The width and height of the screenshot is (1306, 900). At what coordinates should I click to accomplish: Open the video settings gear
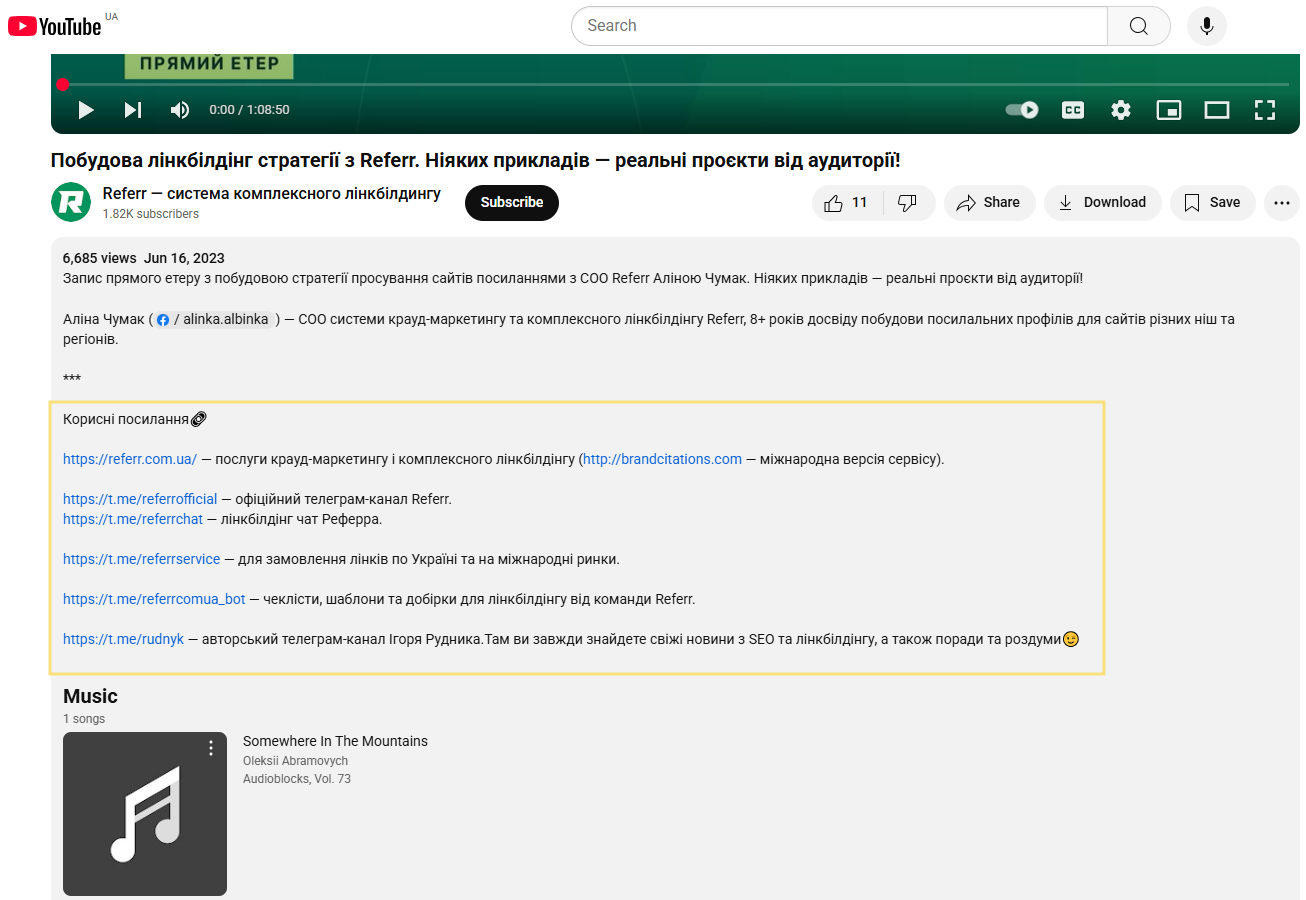(1120, 110)
